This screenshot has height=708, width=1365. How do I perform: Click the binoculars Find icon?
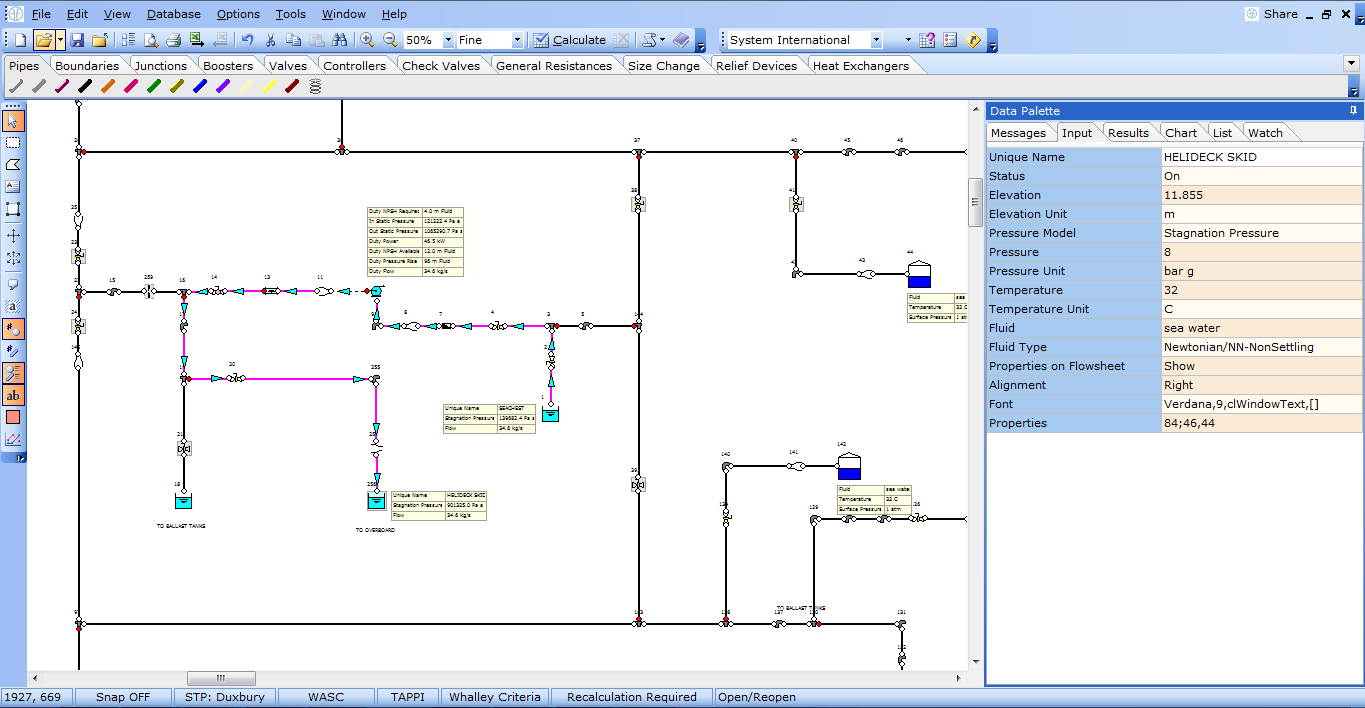click(x=339, y=40)
